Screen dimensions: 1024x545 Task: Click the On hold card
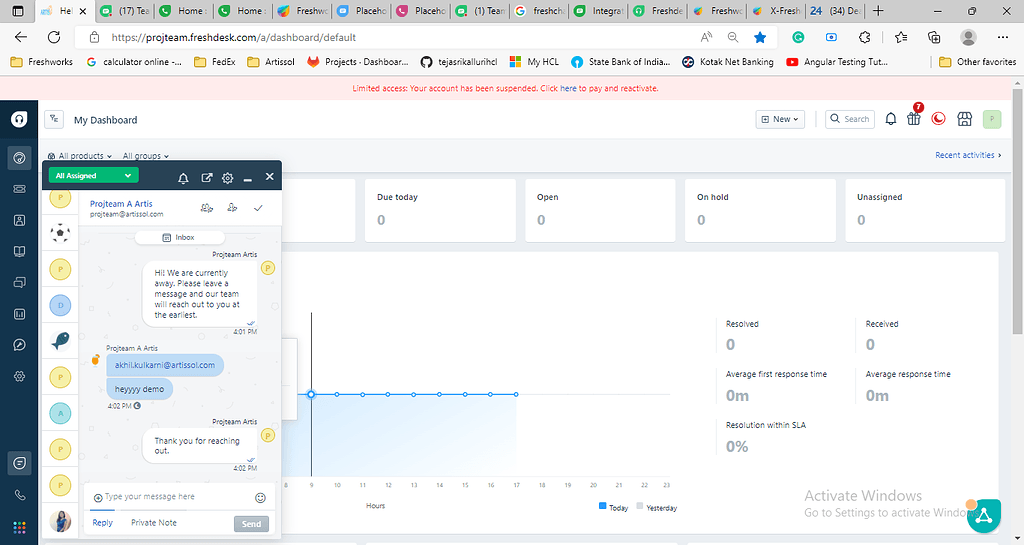(761, 210)
